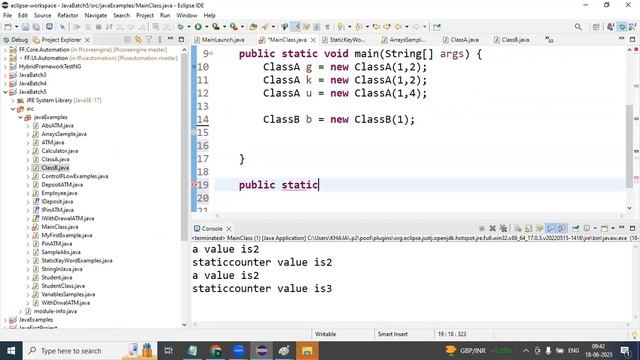Collapse the javaExamples package node
Viewport: 640px width, 360px height.
point(20,117)
